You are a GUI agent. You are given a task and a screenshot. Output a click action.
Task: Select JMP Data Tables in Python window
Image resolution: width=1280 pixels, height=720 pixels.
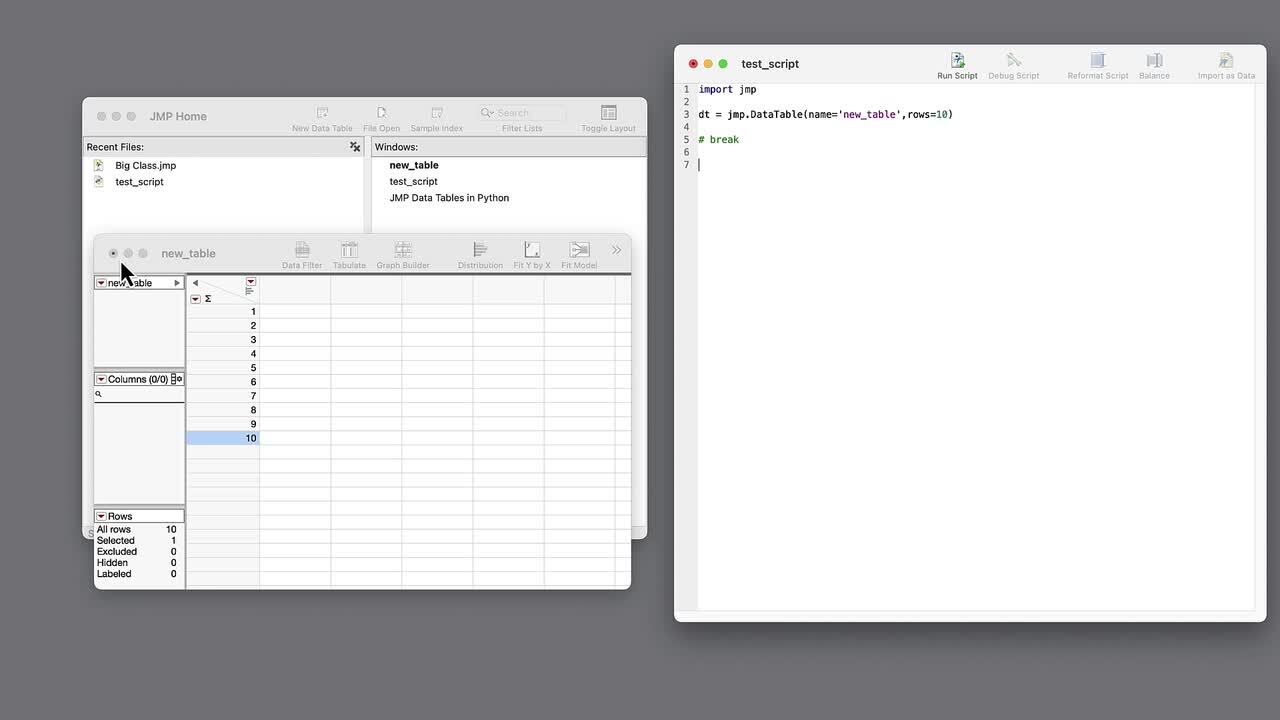(449, 198)
